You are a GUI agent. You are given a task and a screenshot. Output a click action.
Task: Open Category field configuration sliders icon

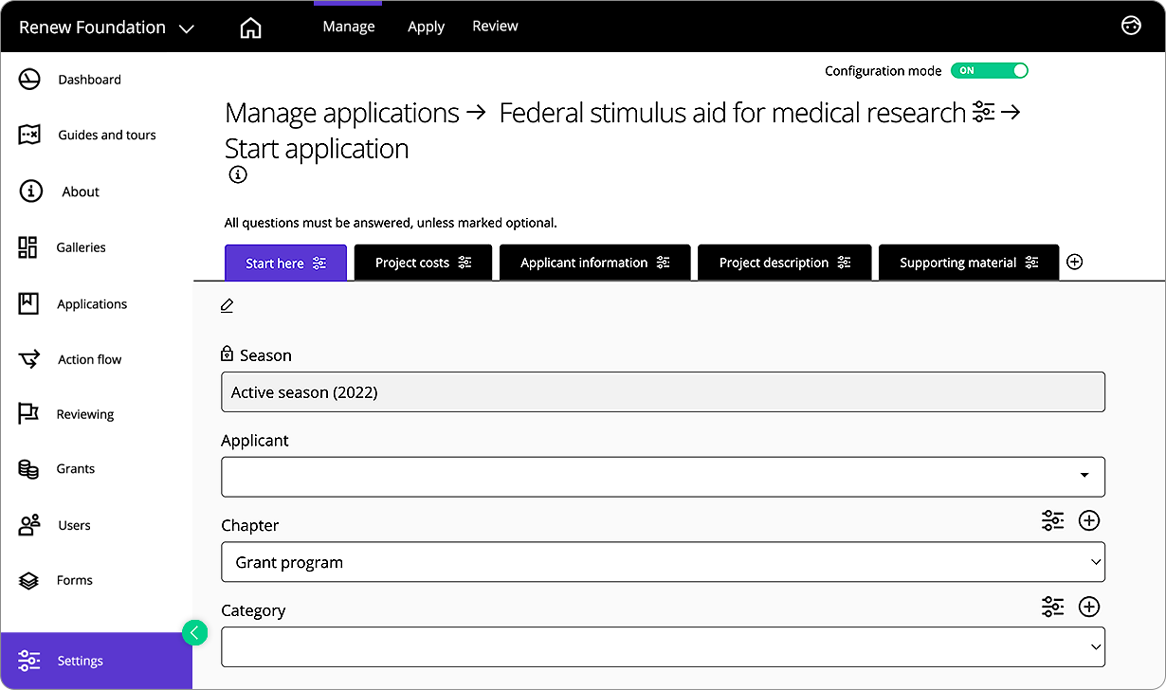(x=1053, y=607)
